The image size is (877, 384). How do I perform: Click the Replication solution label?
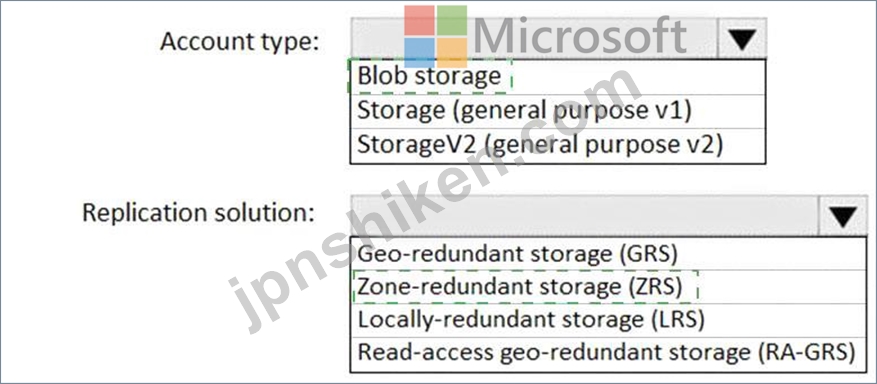click(199, 213)
